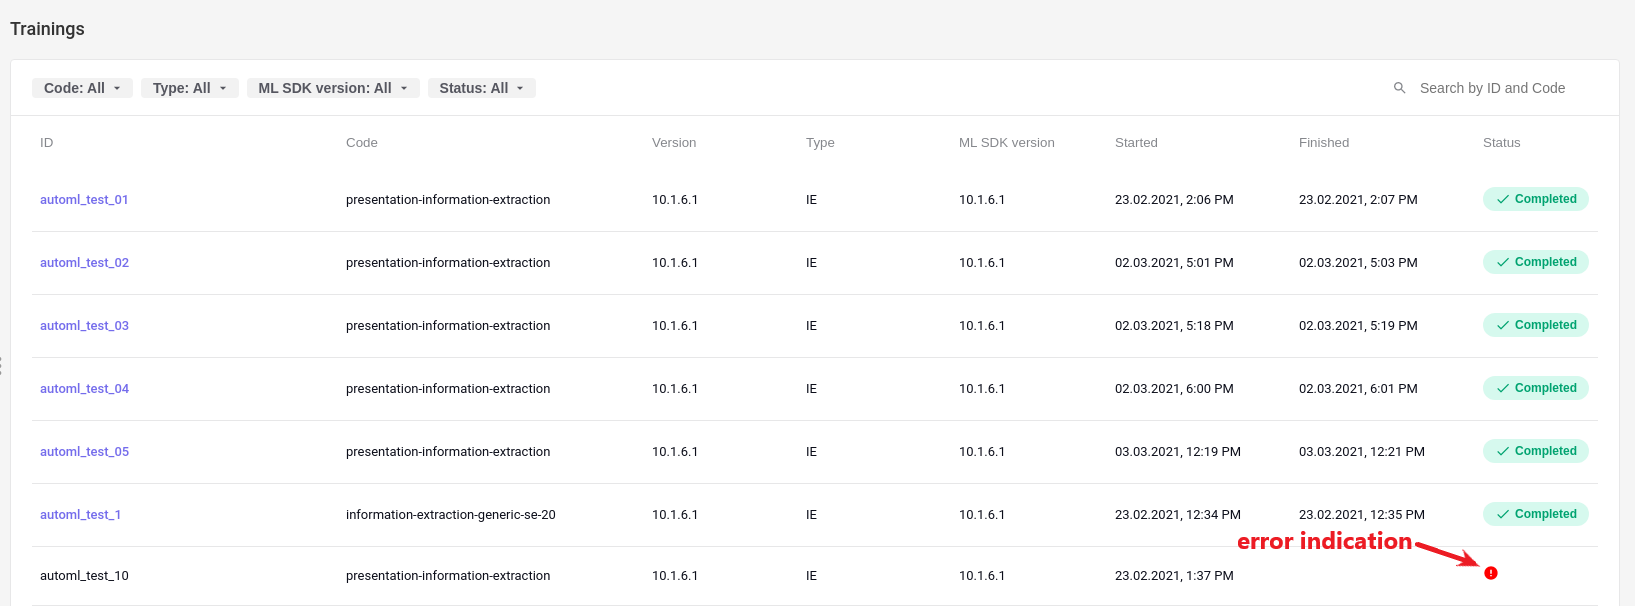1635x606 pixels.
Task: Click Completed status badge for automl_test_01
Action: [1535, 199]
